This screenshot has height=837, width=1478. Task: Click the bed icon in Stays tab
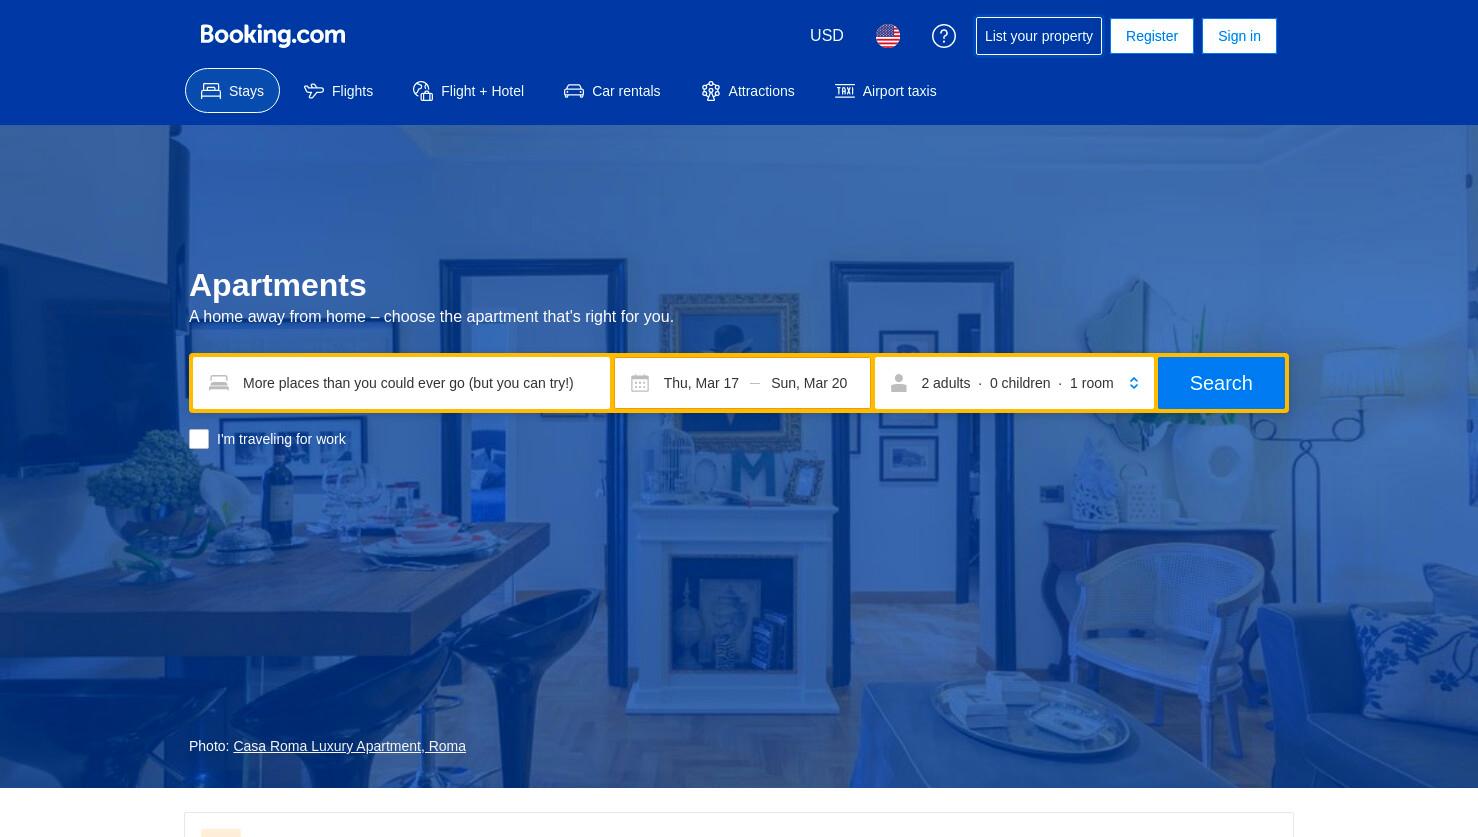tap(211, 91)
